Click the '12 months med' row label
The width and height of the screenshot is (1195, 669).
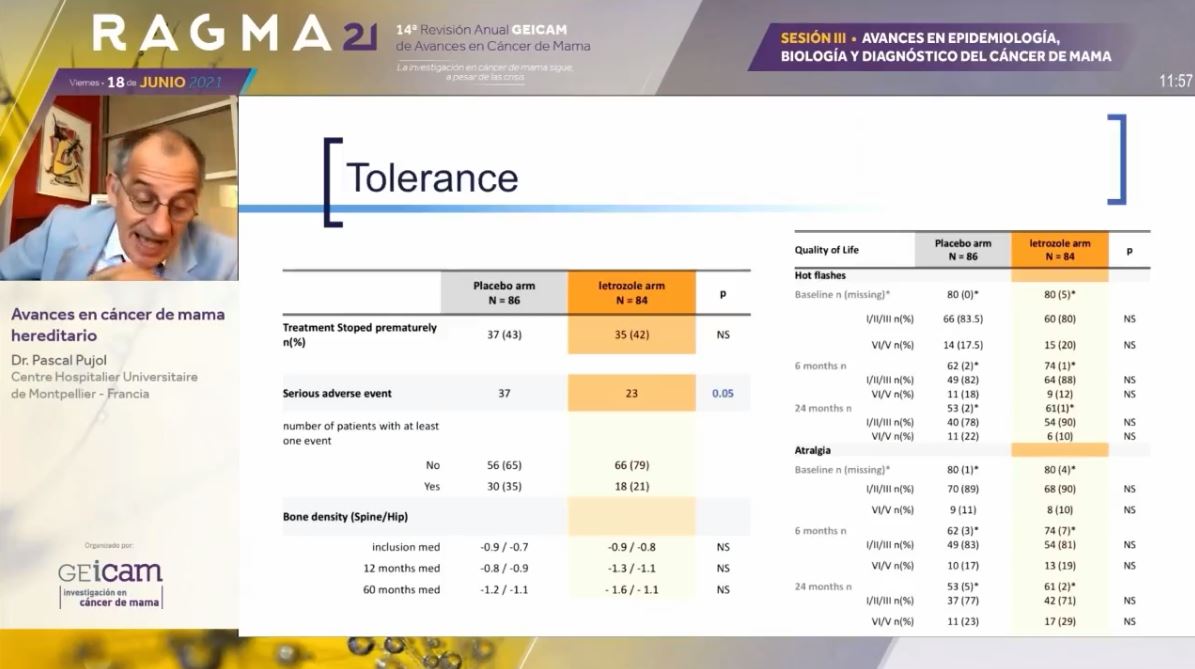(401, 568)
